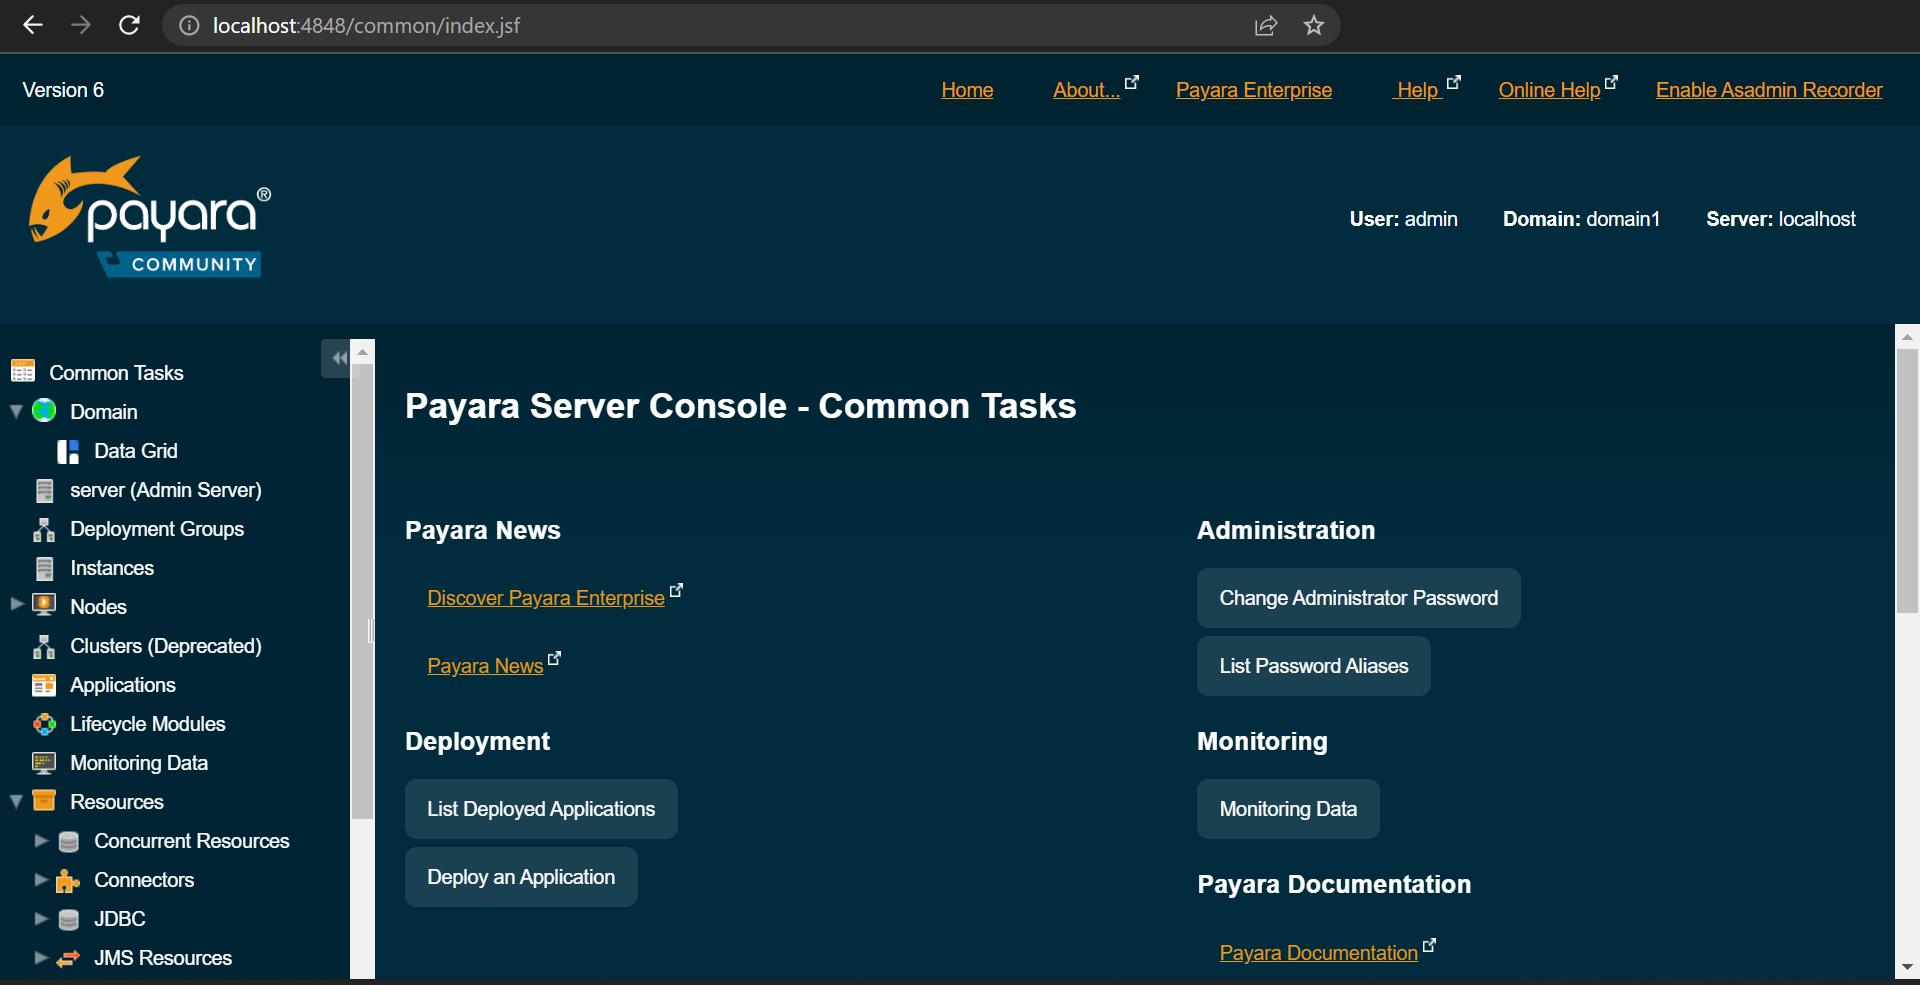Select JMS Resources tree item
1920x1008 pixels.
pyautogui.click(x=163, y=958)
